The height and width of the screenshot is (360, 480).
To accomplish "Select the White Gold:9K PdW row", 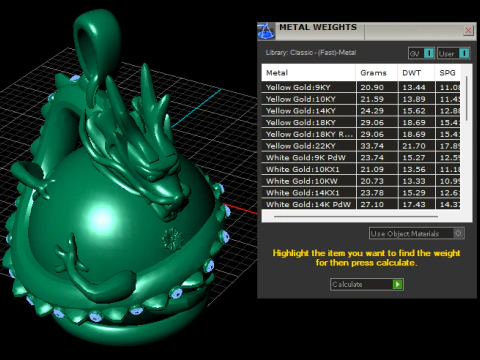I will pos(361,157).
